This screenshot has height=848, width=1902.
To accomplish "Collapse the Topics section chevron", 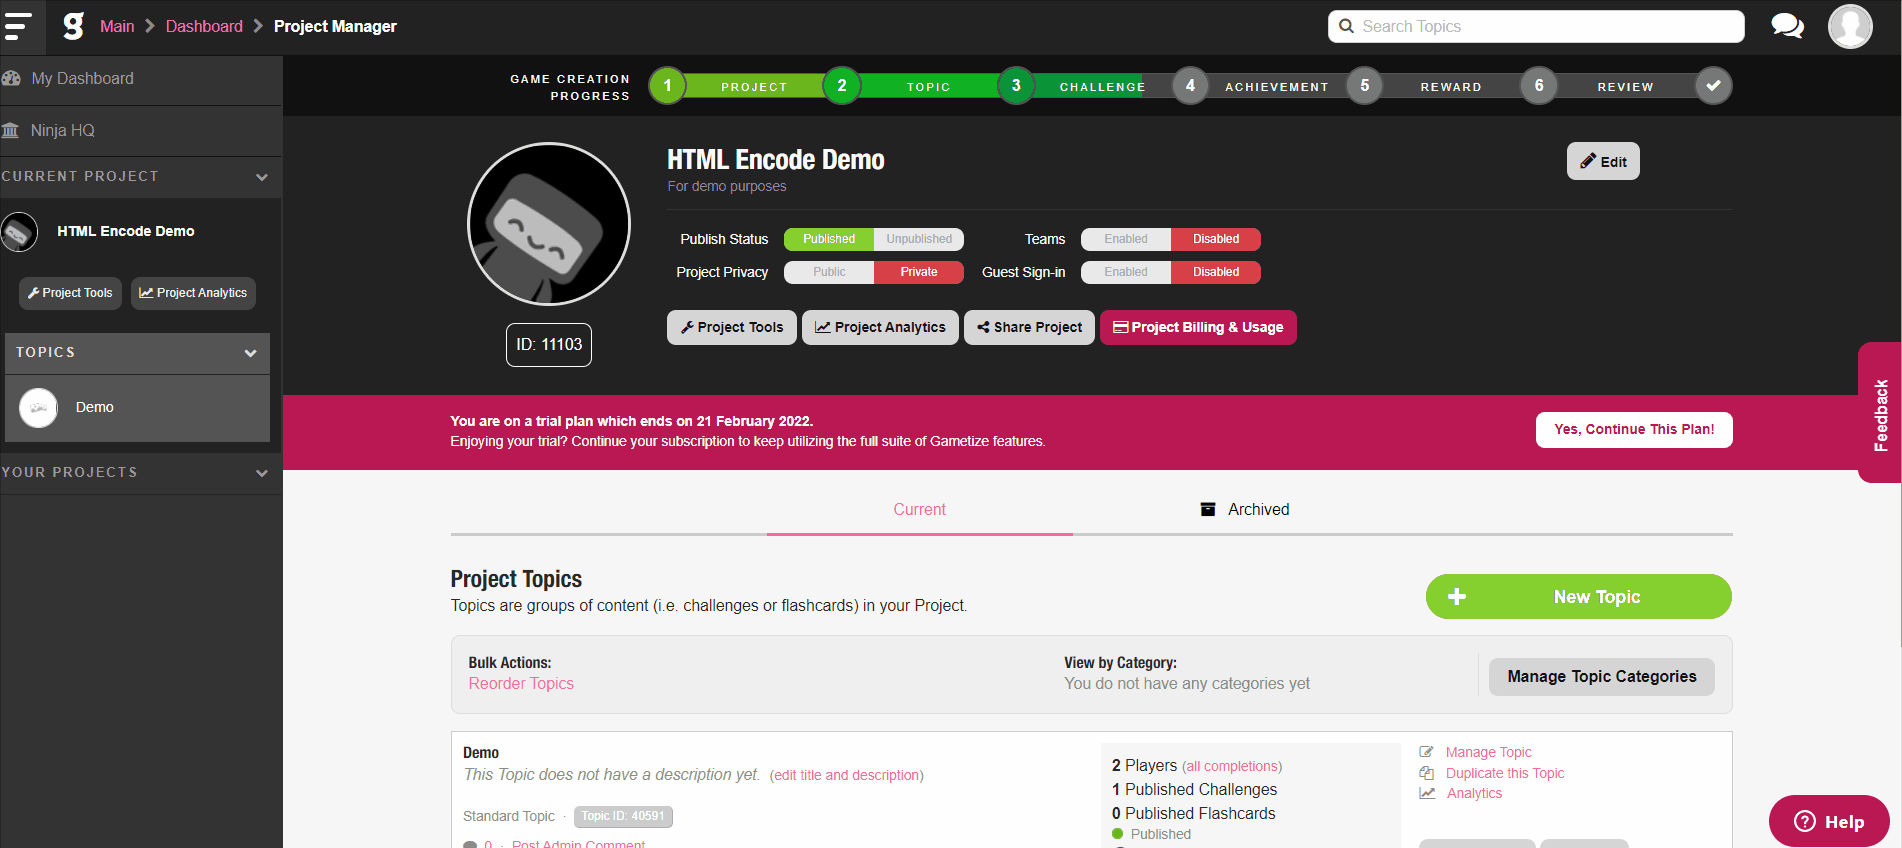I will coord(251,353).
